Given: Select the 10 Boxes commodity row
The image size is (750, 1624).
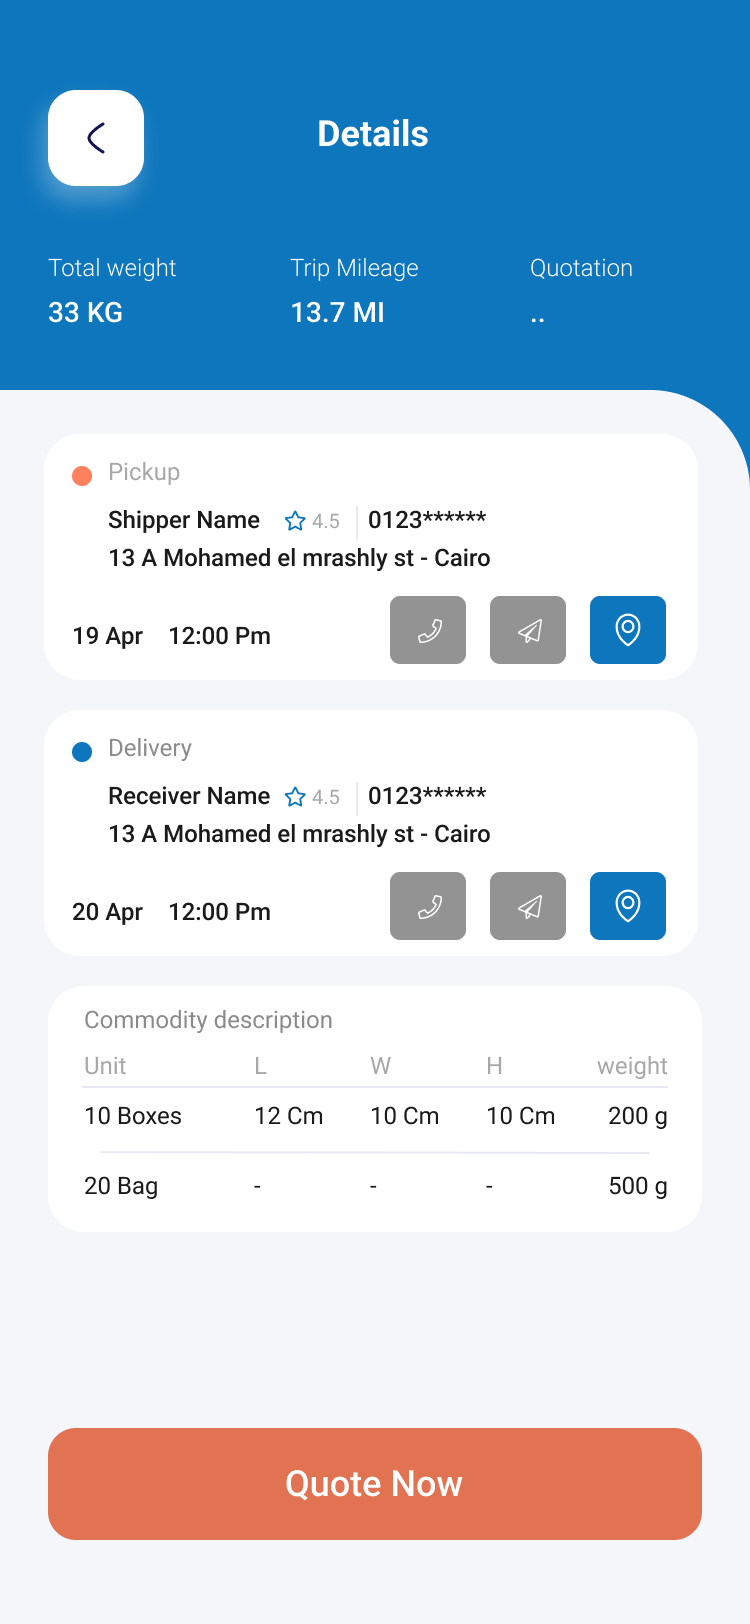Looking at the screenshot, I should tap(375, 1116).
